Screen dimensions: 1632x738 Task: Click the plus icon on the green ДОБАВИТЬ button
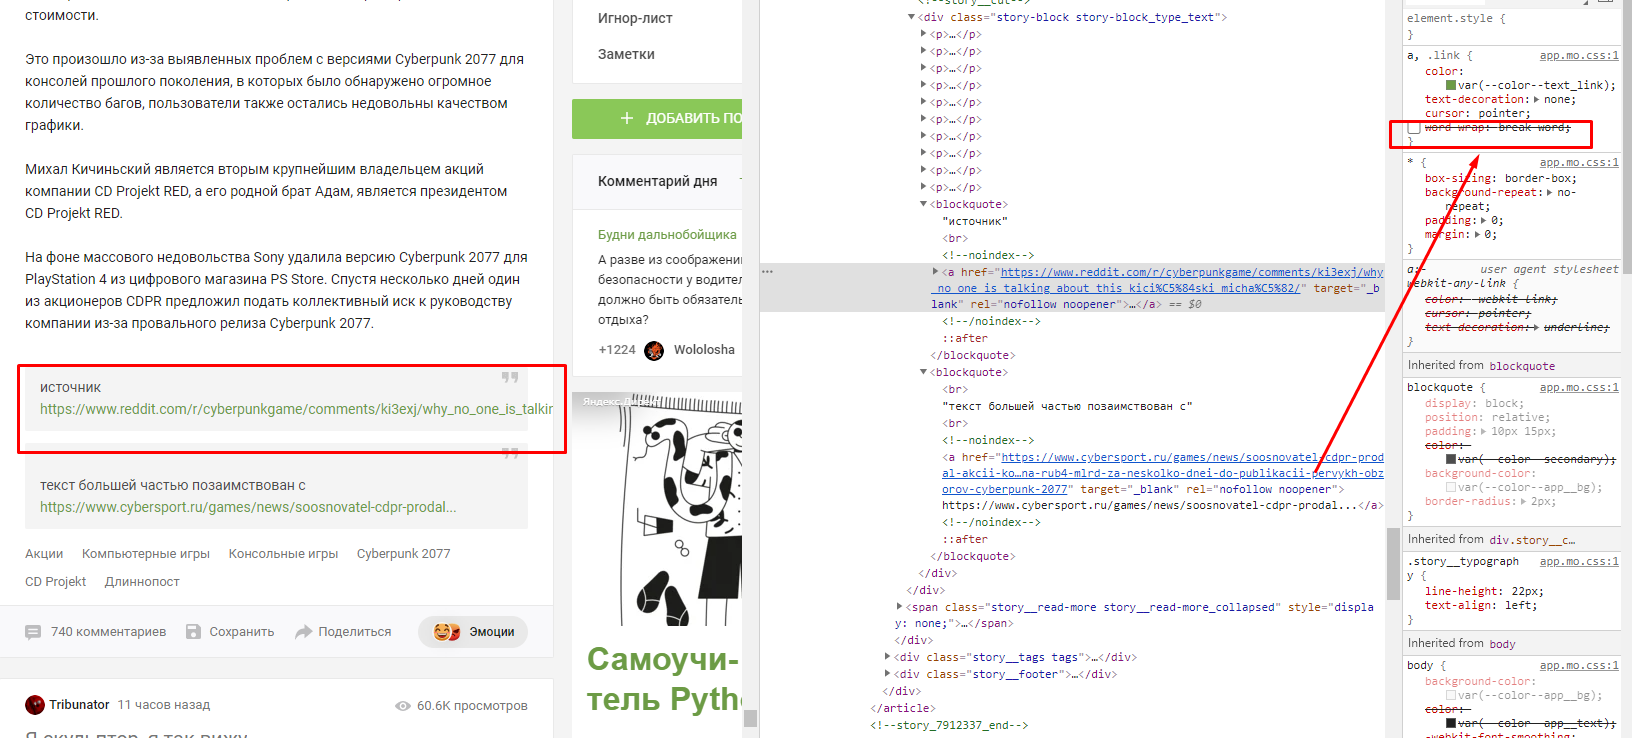pyautogui.click(x=627, y=118)
